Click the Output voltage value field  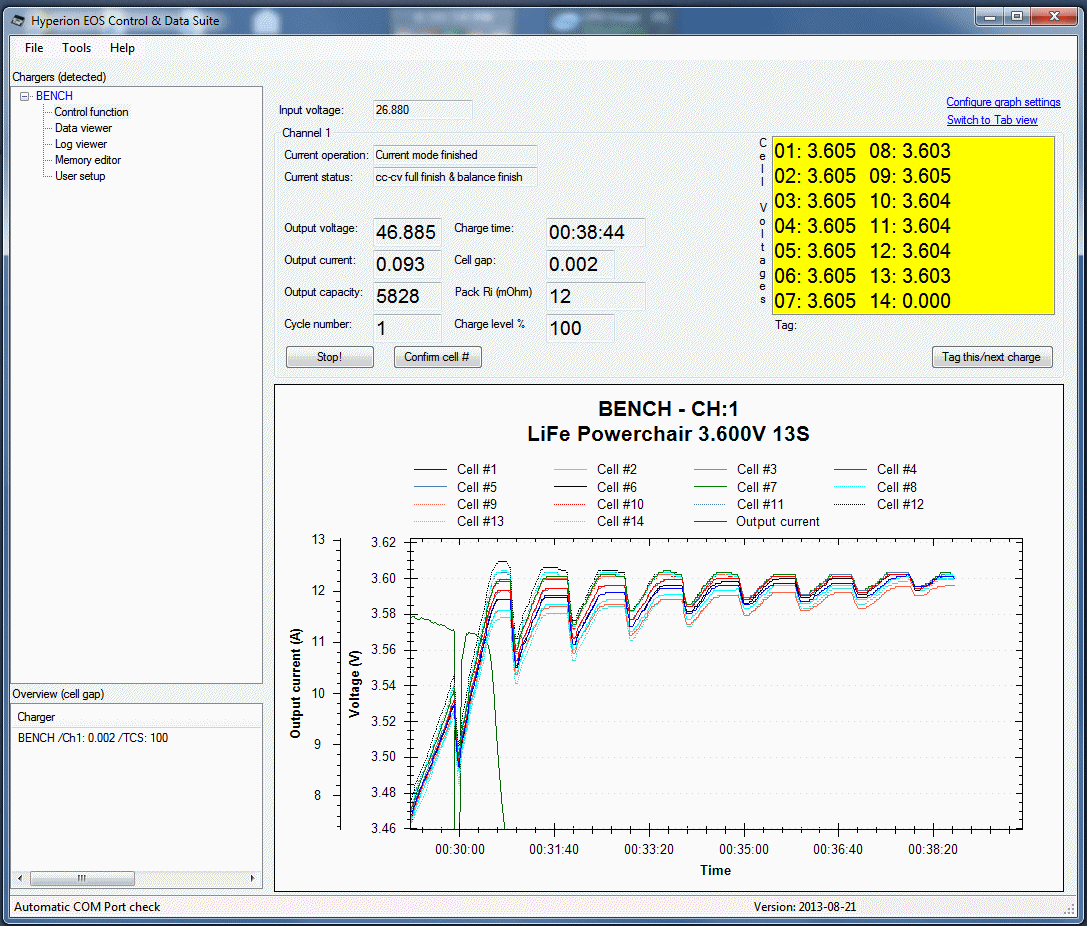[406, 232]
